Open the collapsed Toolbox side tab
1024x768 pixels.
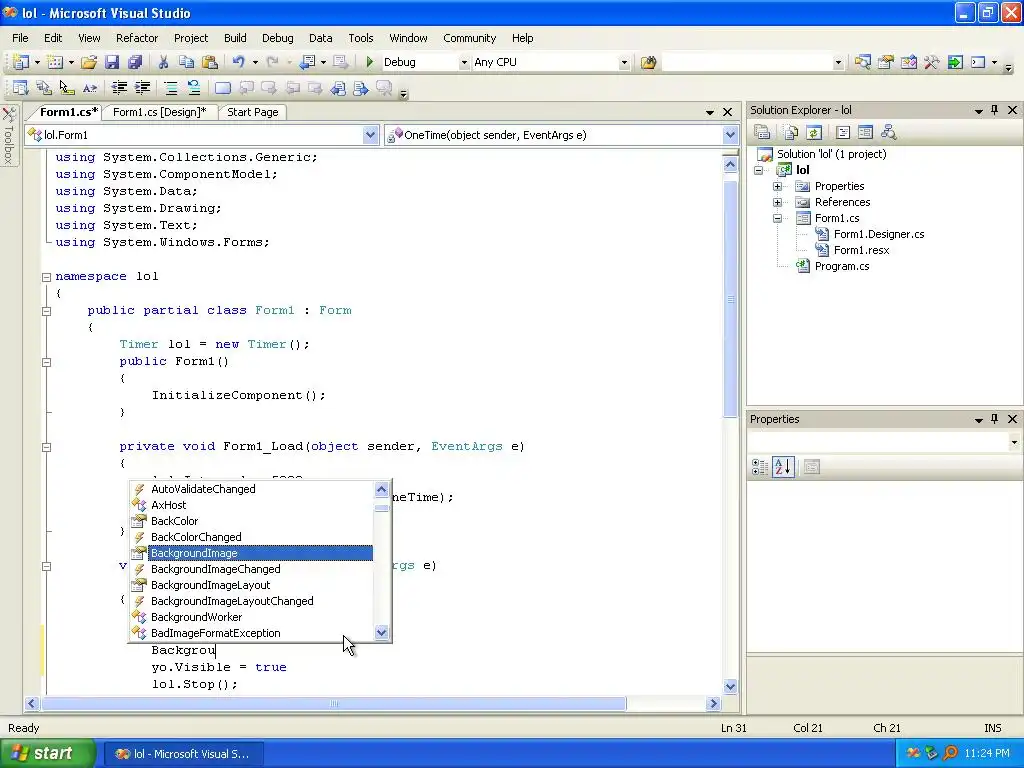tap(8, 135)
